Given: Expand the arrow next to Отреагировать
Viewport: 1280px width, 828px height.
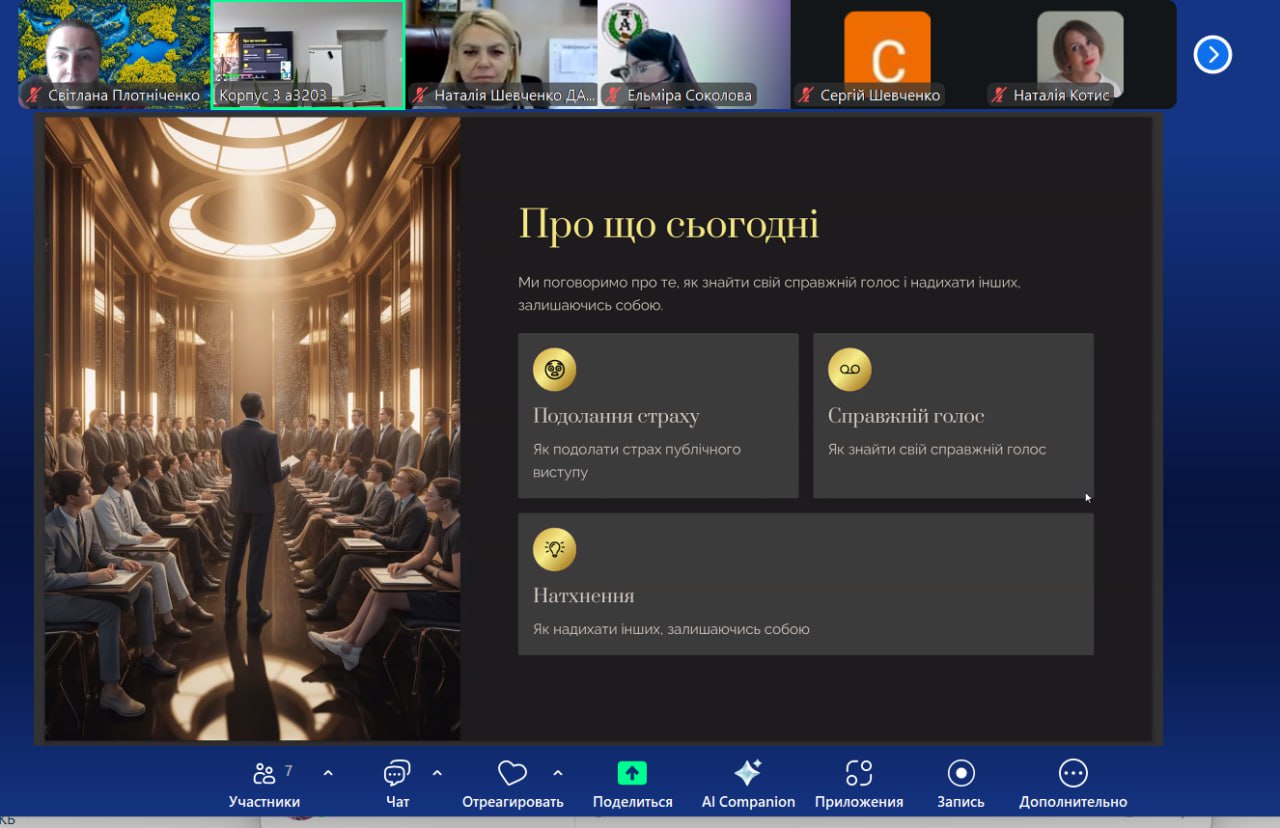Looking at the screenshot, I should point(558,773).
